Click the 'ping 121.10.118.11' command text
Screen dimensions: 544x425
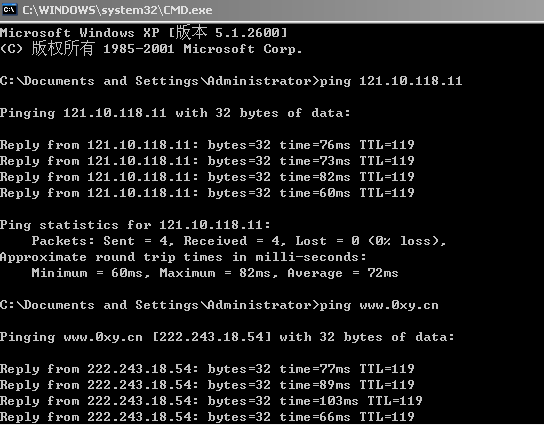point(391,81)
